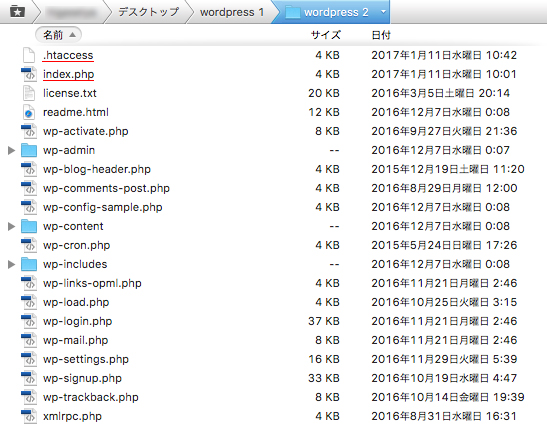Open the wordpress 2 path dropdown arrow
The width and height of the screenshot is (547, 432).
(x=383, y=12)
